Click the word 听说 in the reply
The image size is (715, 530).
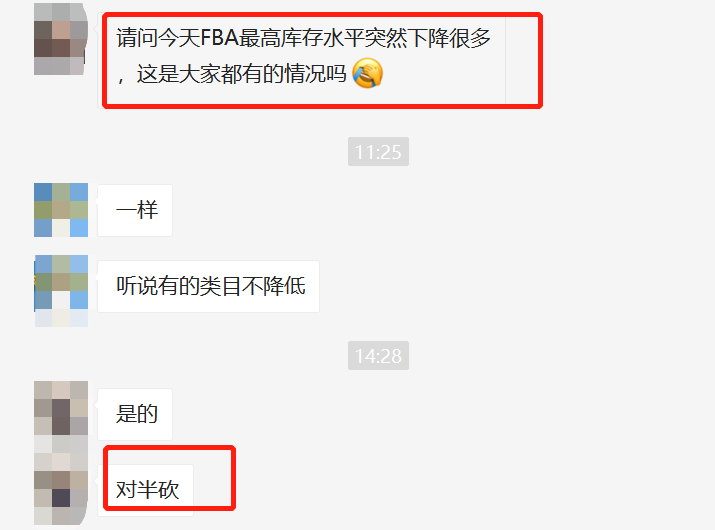click(x=137, y=286)
